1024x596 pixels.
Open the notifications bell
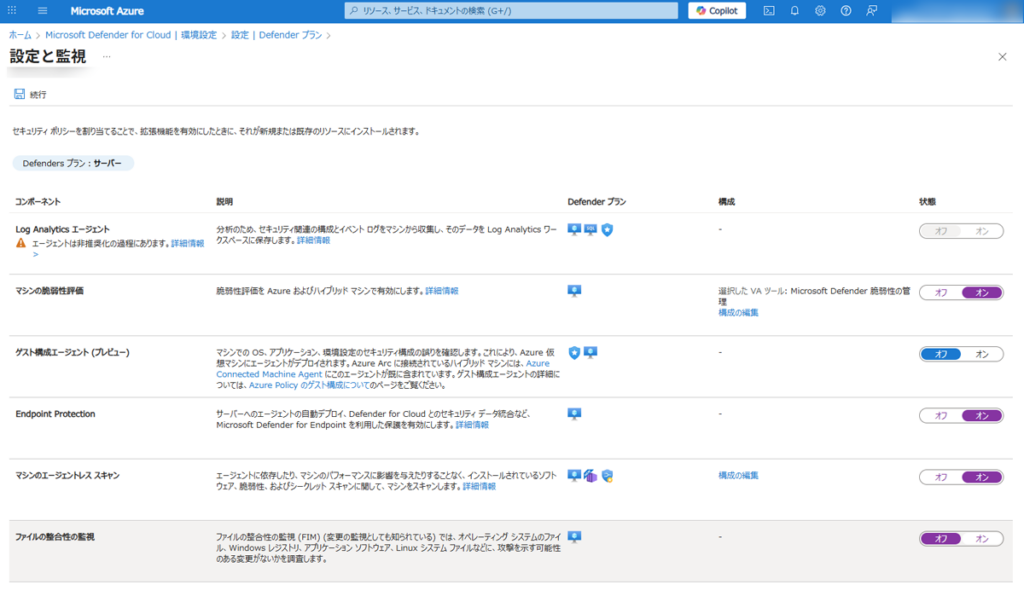pos(795,11)
